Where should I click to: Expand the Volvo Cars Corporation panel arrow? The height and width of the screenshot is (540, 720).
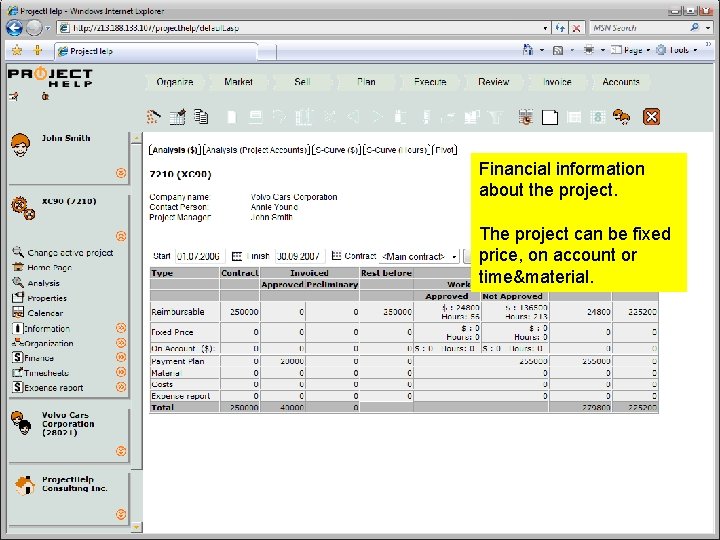(121, 451)
